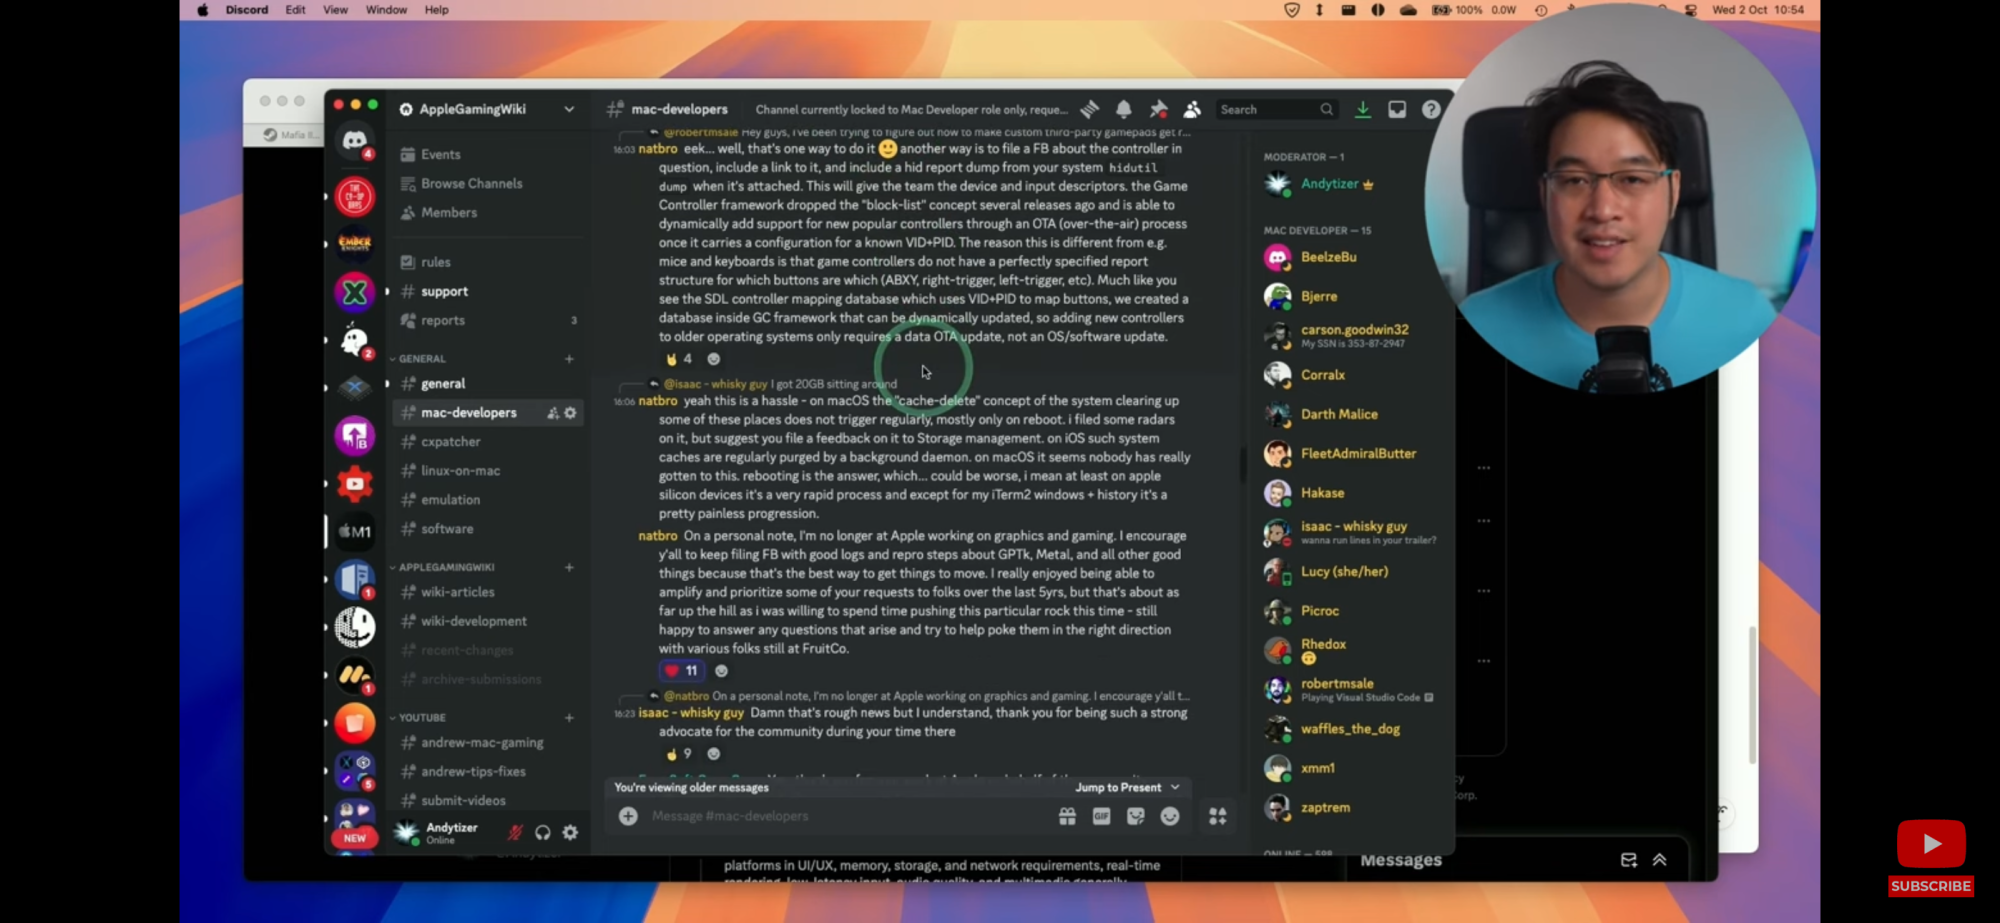Open Discord help question mark icon

pos(1431,109)
